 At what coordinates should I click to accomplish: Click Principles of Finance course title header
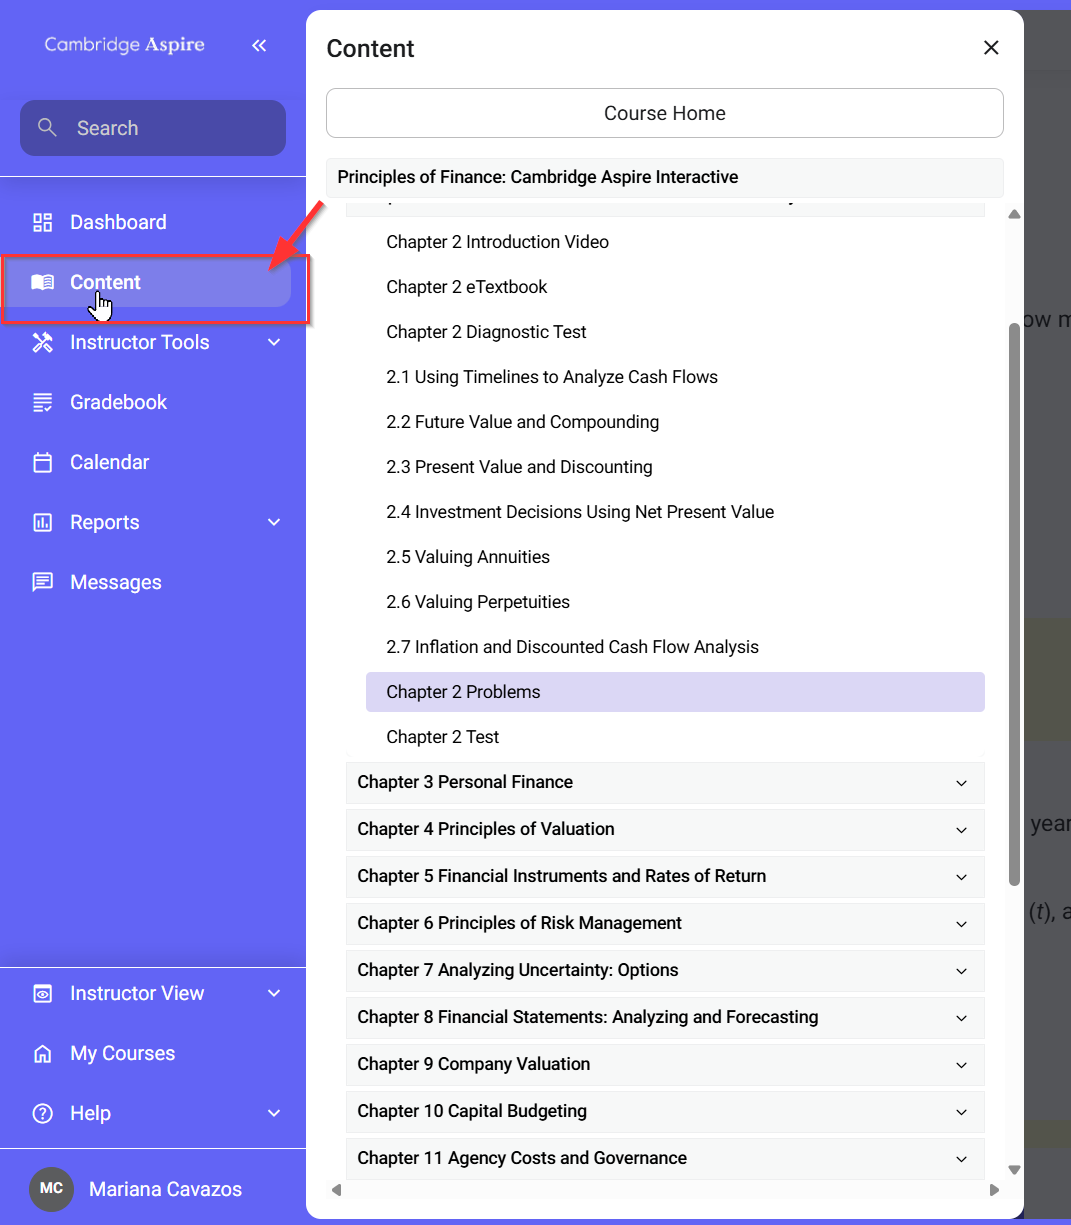coord(665,177)
